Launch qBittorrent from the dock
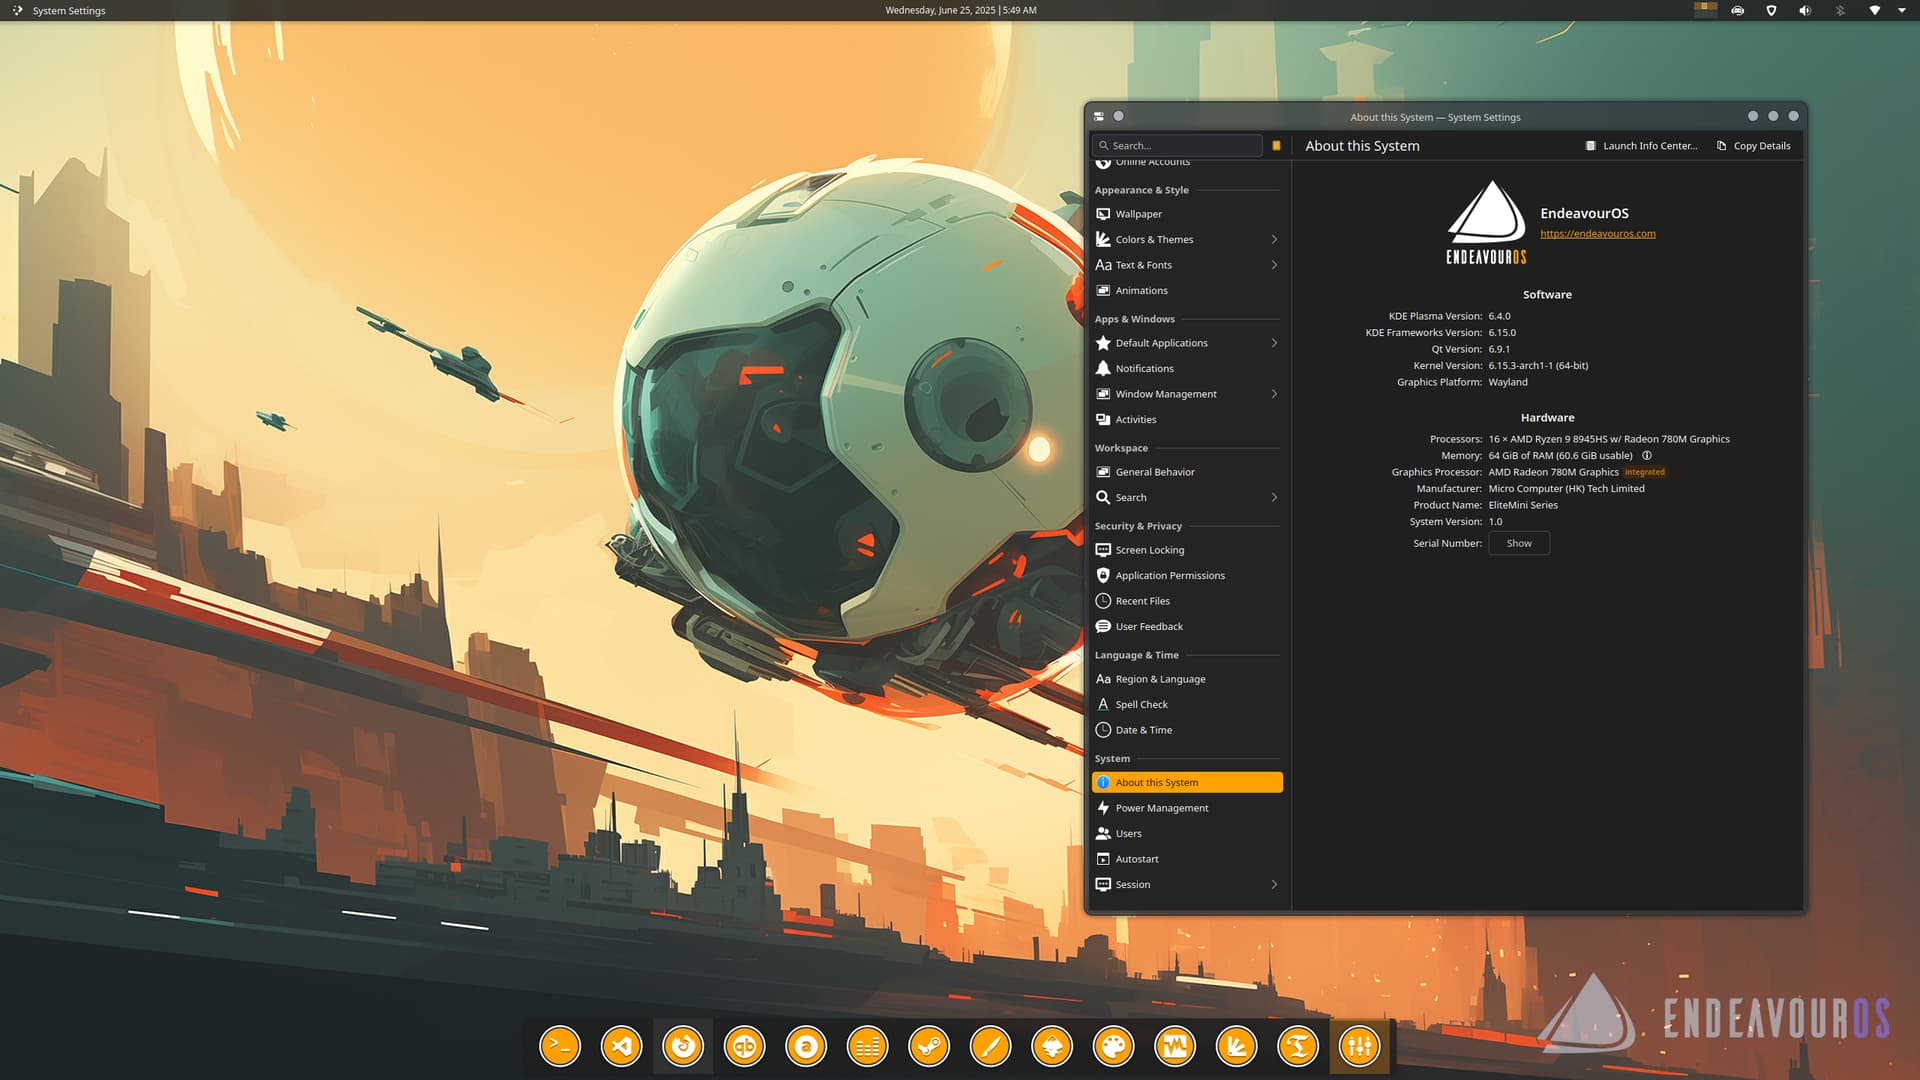Viewport: 1920px width, 1080px height. tap(744, 1047)
